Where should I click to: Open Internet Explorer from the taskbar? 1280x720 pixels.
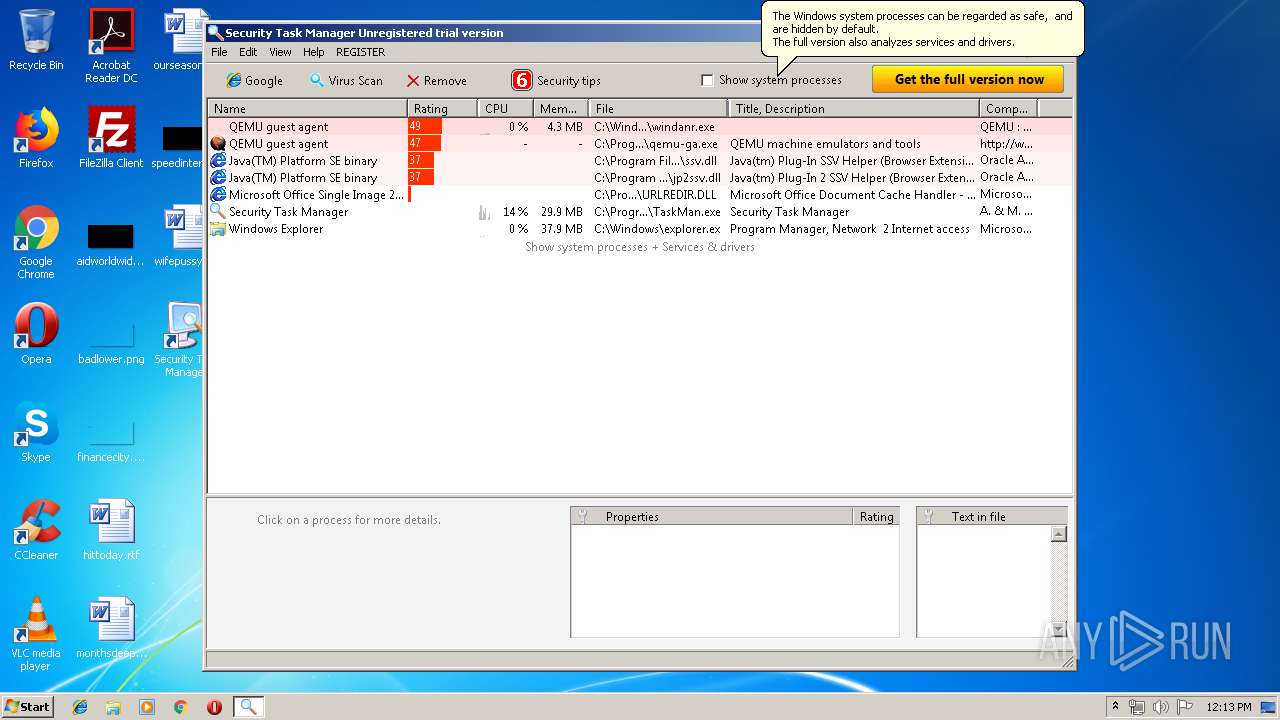coord(80,707)
